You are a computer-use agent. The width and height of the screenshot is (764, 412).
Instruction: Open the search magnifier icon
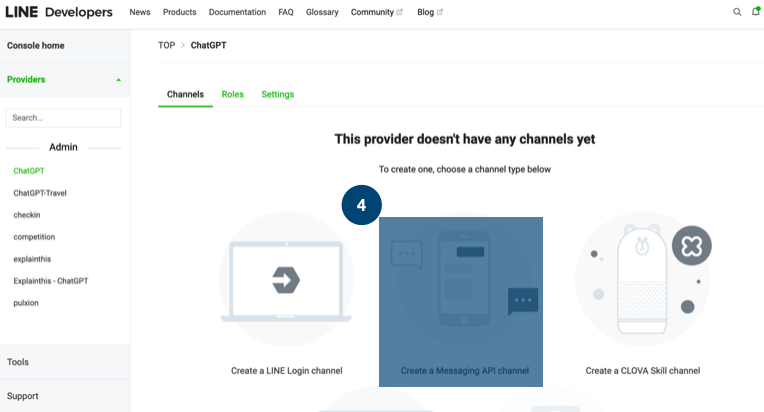click(x=737, y=12)
